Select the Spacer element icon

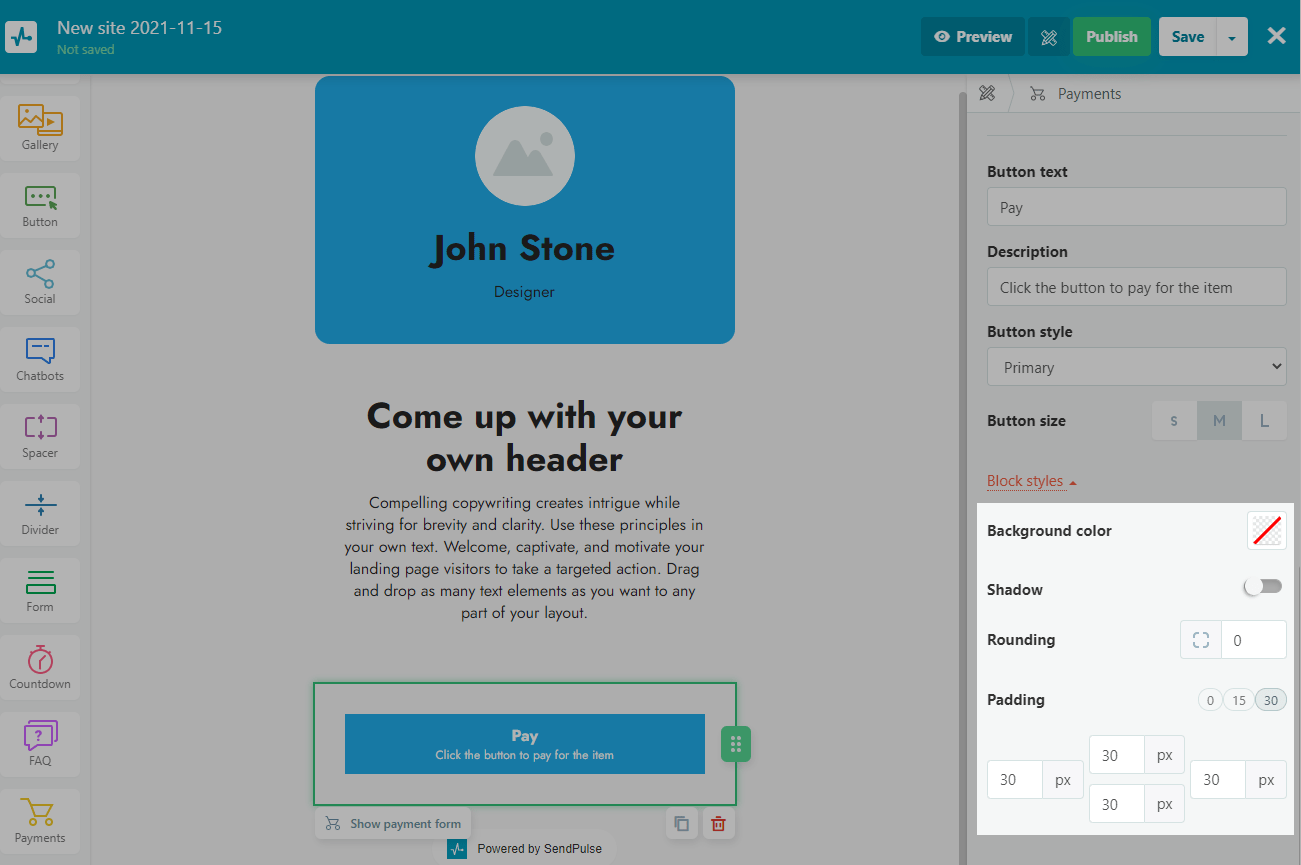[40, 435]
